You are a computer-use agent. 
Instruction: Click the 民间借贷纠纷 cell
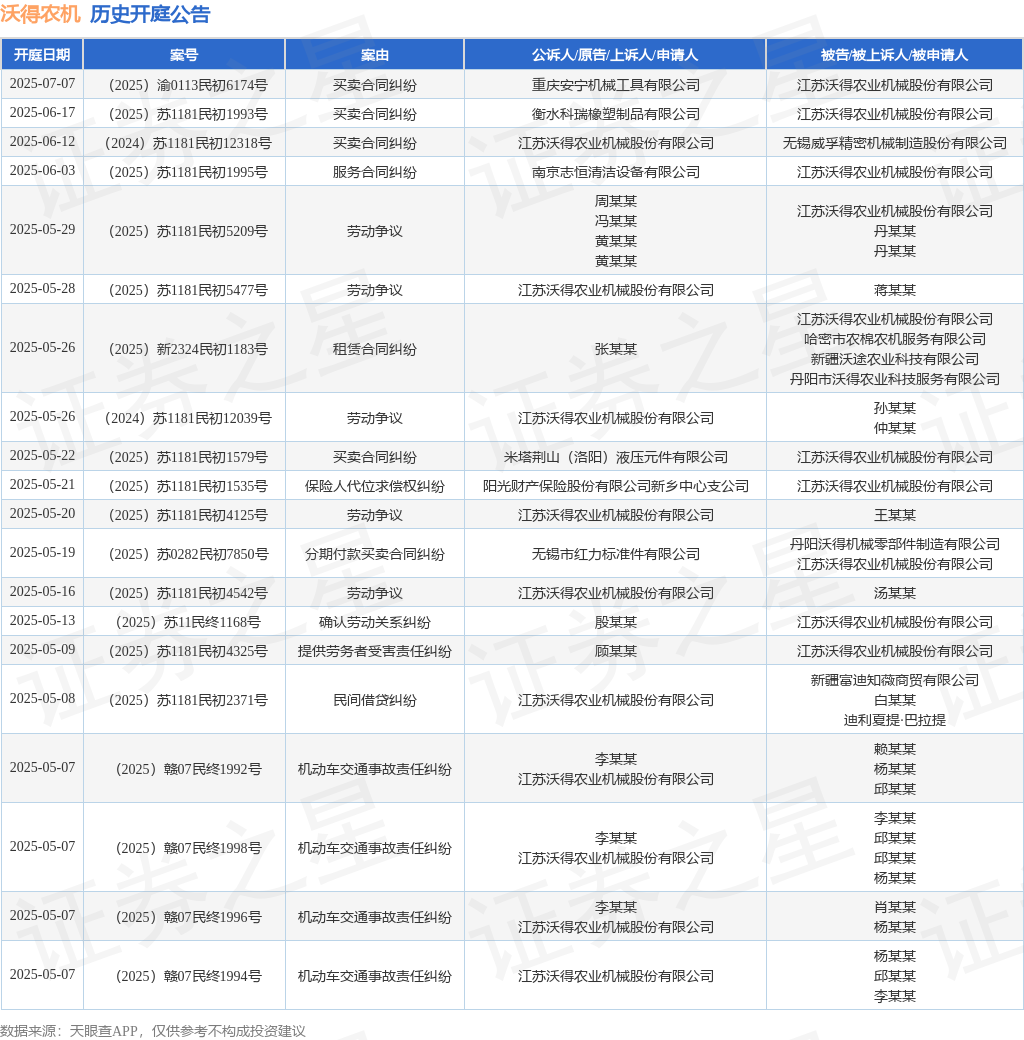[375, 700]
